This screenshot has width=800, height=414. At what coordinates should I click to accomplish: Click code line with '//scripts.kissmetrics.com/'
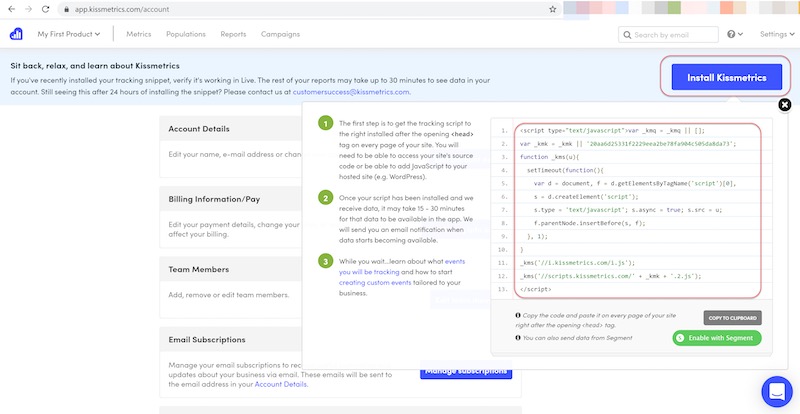click(611, 276)
